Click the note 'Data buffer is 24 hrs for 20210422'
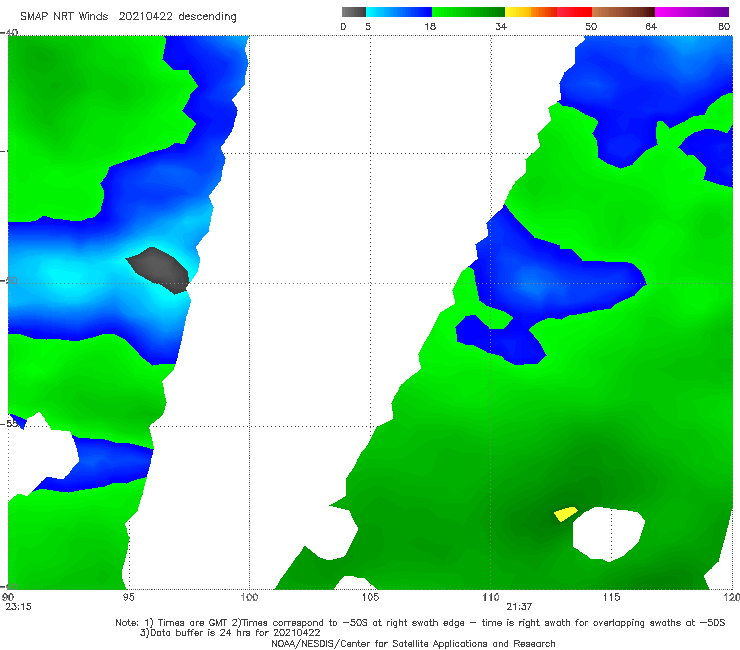This screenshot has height=650, width=740. coord(230,633)
